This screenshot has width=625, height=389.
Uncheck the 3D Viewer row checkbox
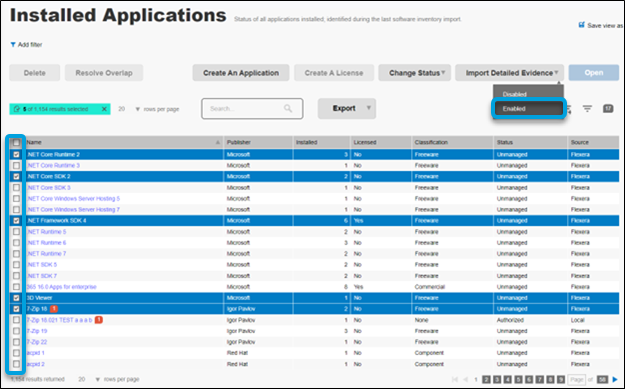(16, 298)
